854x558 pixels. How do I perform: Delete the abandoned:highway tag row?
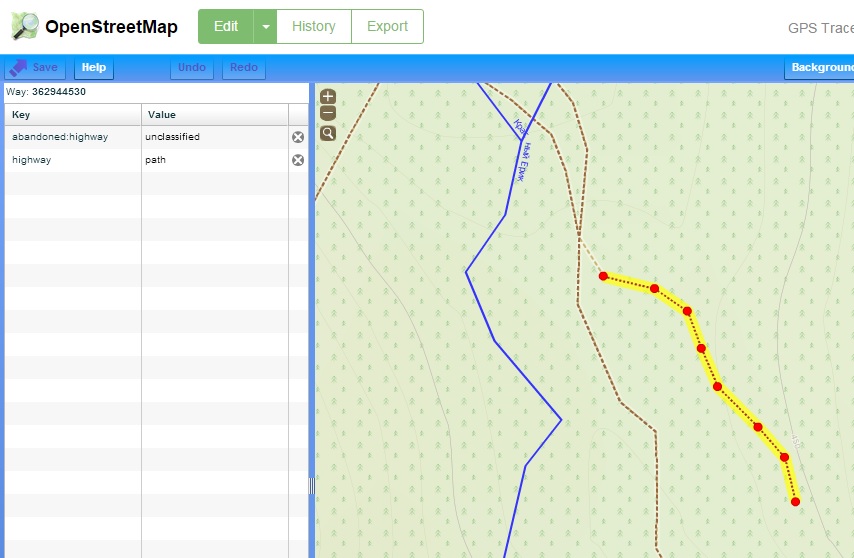click(x=298, y=137)
